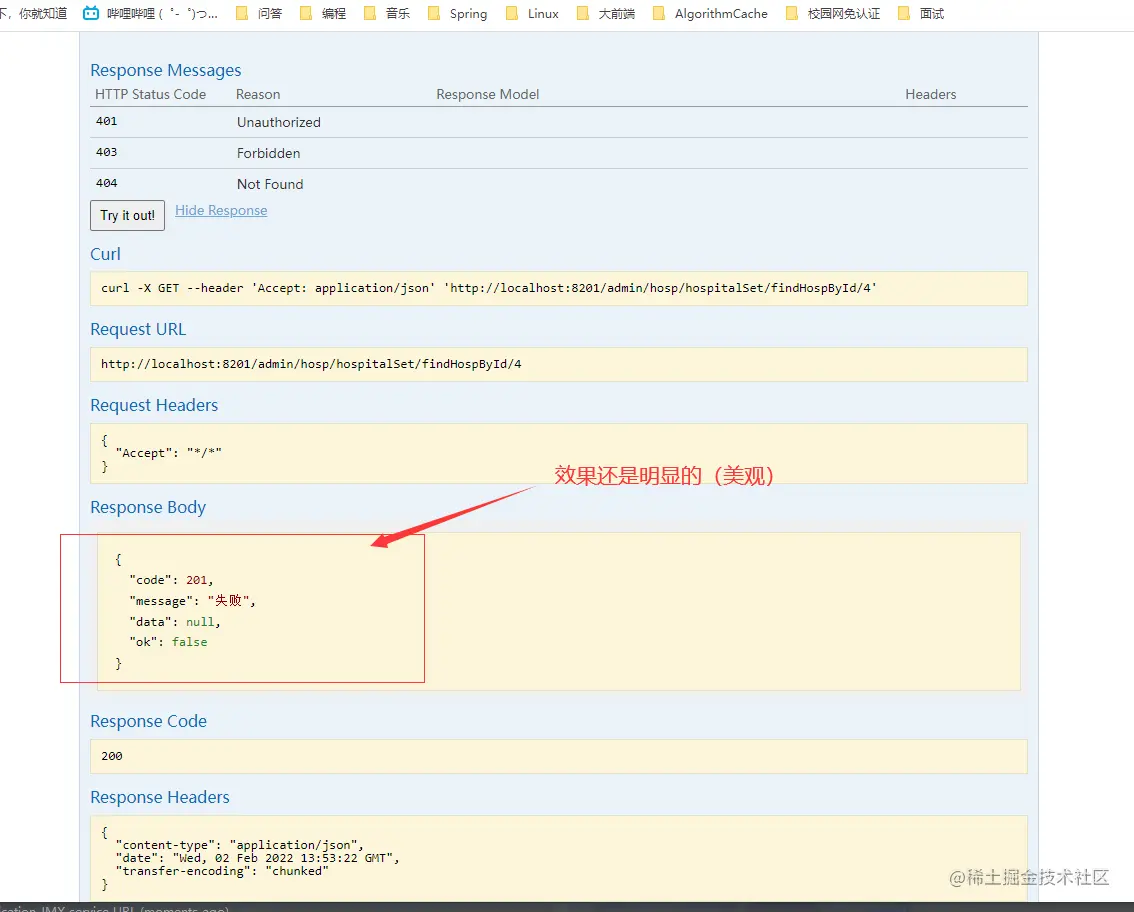The width and height of the screenshot is (1134, 912).
Task: Click the curl command text box
Action: coord(559,288)
